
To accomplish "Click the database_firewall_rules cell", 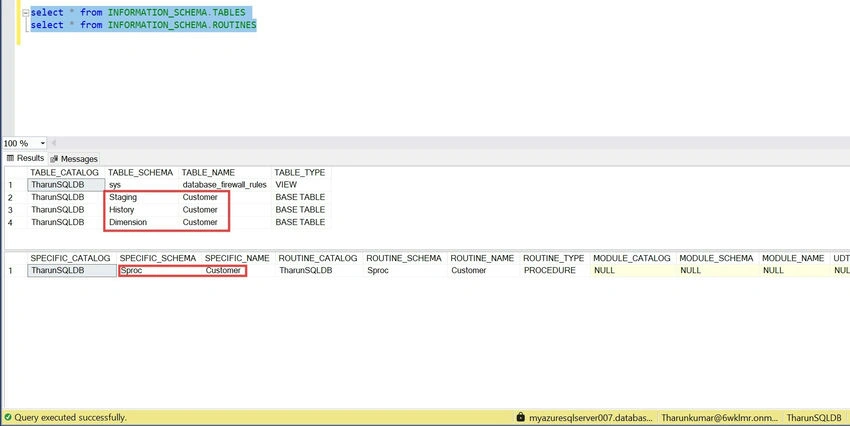I will 224,185.
